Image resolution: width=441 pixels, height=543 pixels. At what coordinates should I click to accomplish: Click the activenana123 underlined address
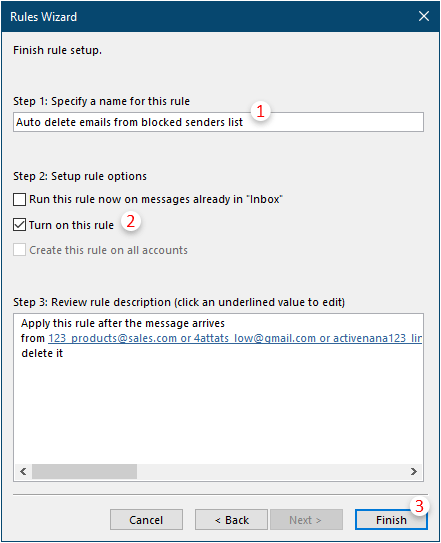pos(377,338)
